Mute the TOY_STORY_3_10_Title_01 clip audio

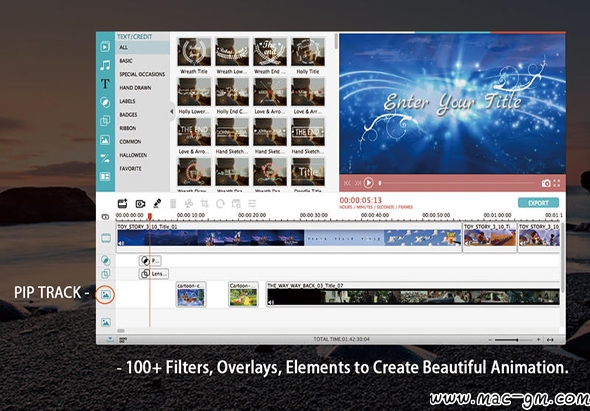[x=121, y=244]
